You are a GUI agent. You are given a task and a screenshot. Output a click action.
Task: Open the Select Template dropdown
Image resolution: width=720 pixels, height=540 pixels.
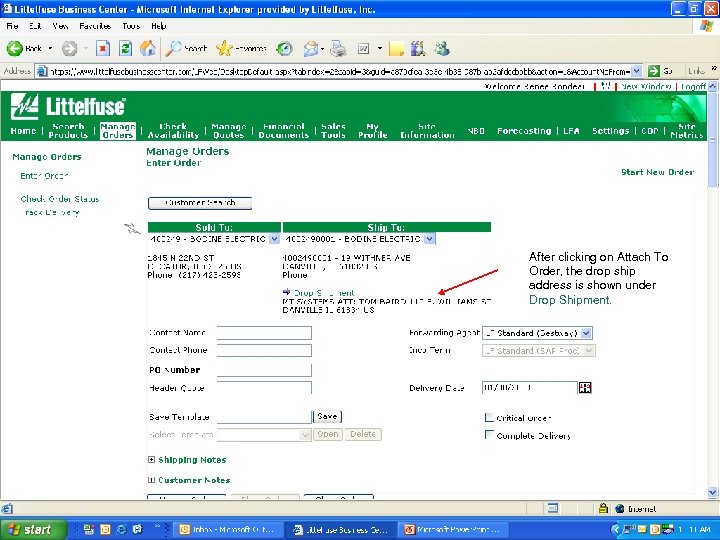305,434
